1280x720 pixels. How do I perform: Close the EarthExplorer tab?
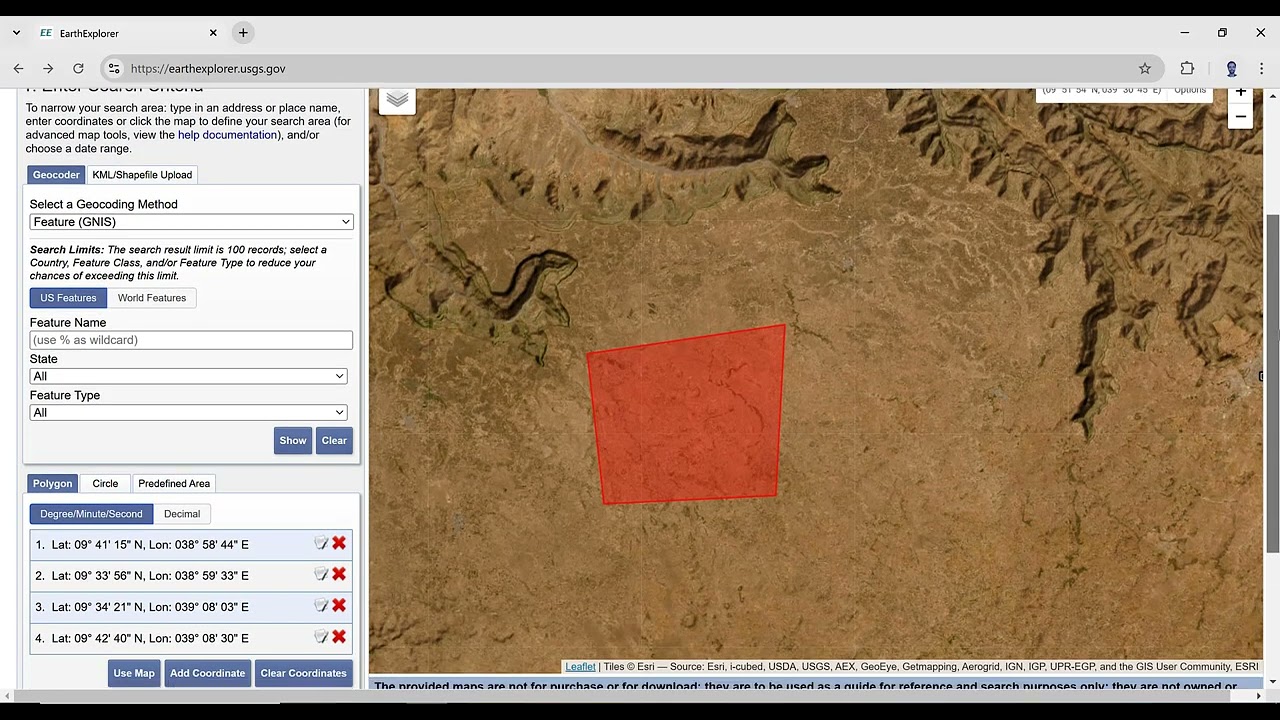213,33
